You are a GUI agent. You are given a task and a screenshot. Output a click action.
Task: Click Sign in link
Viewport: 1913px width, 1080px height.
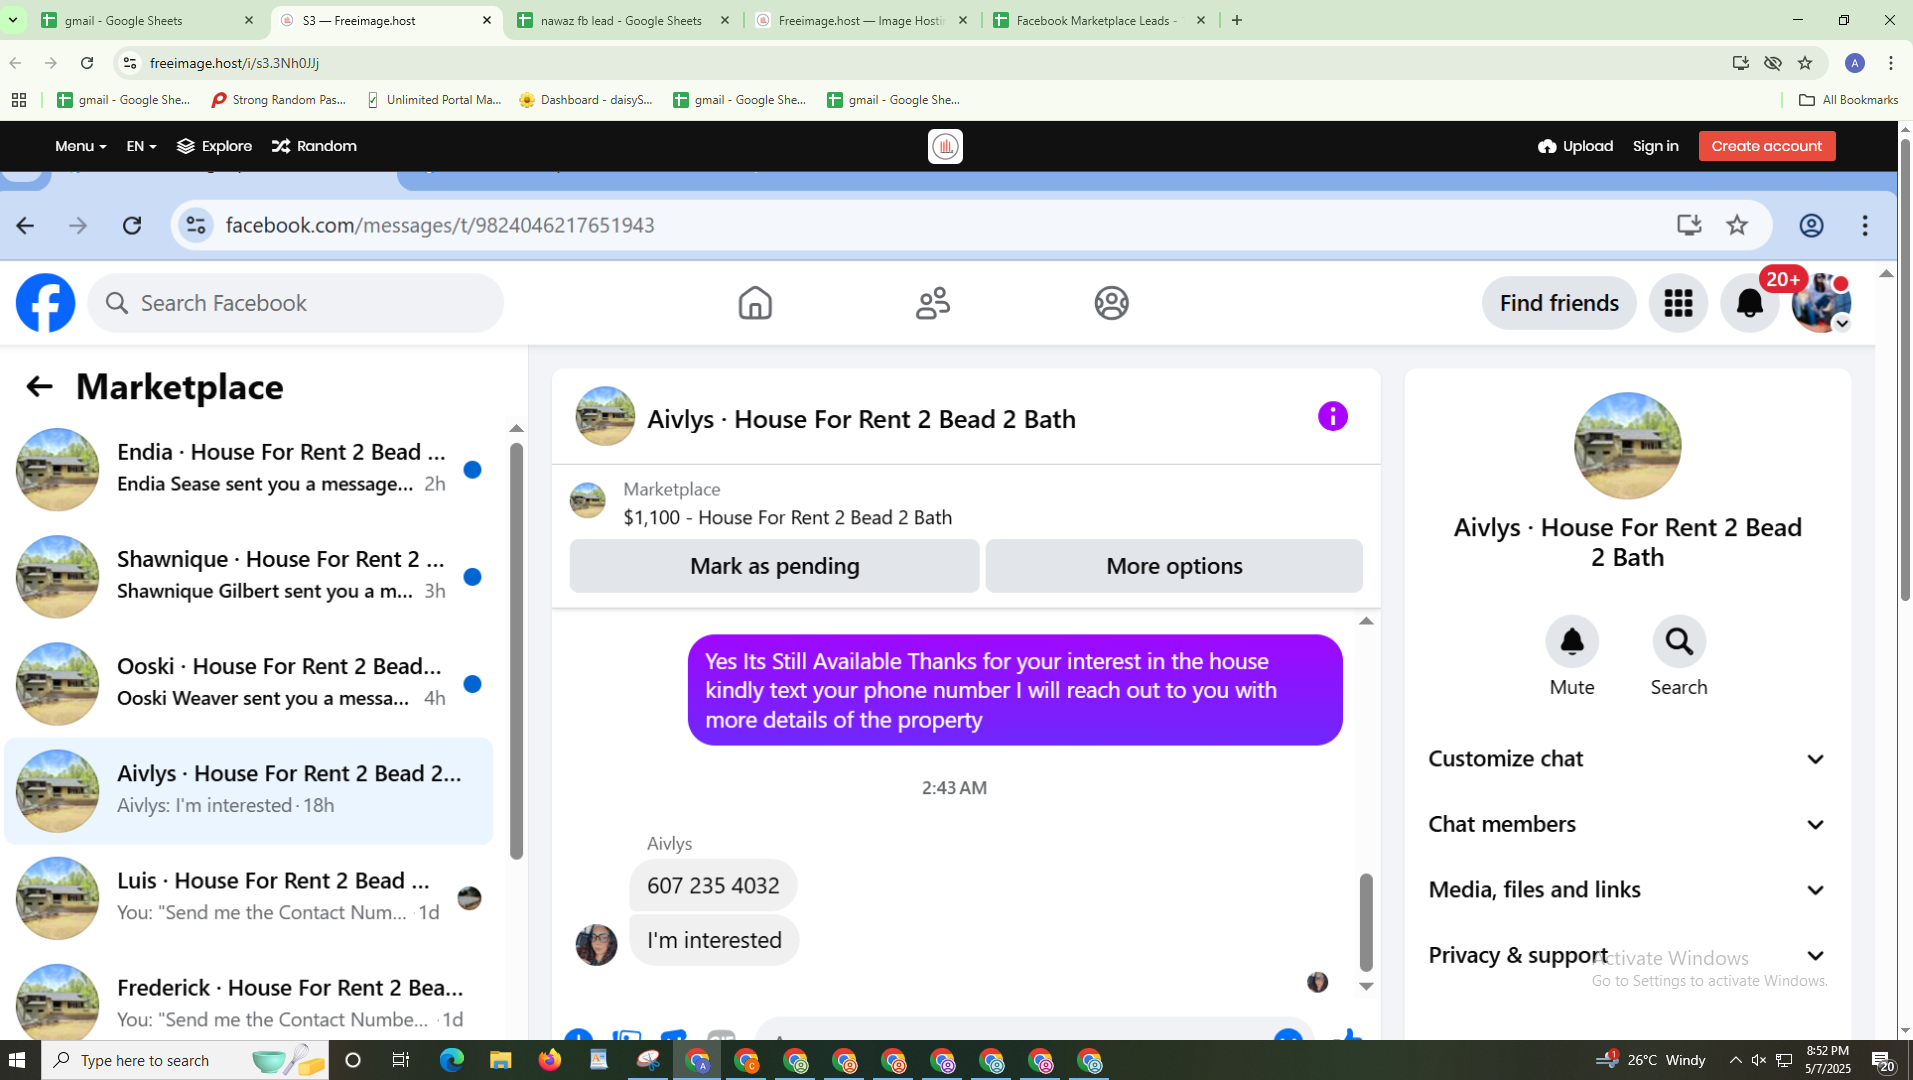(1655, 146)
